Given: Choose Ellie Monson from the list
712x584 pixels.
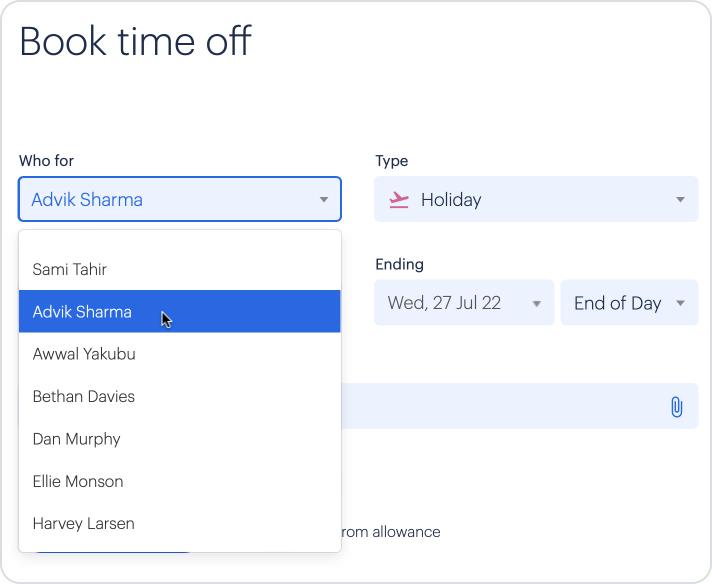Looking at the screenshot, I should coord(180,481).
